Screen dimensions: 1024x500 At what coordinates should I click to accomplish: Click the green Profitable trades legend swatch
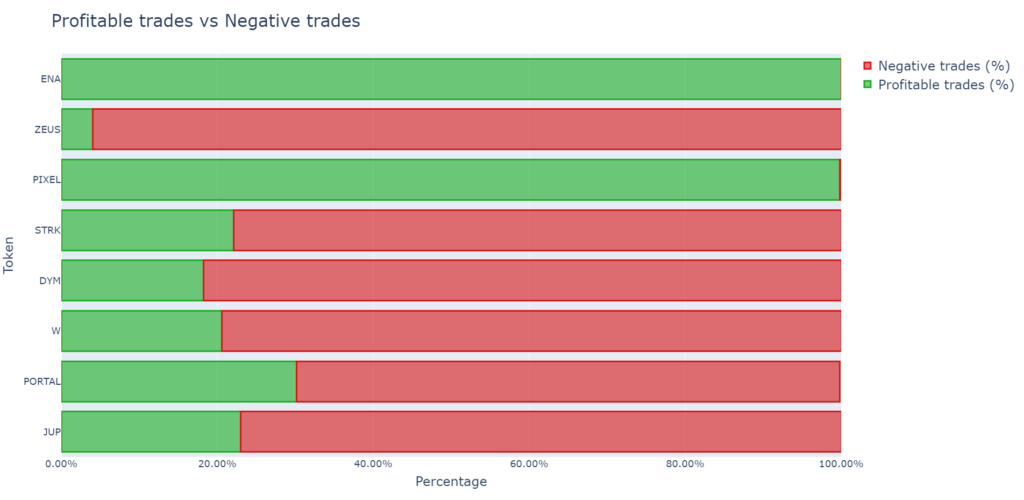point(867,85)
